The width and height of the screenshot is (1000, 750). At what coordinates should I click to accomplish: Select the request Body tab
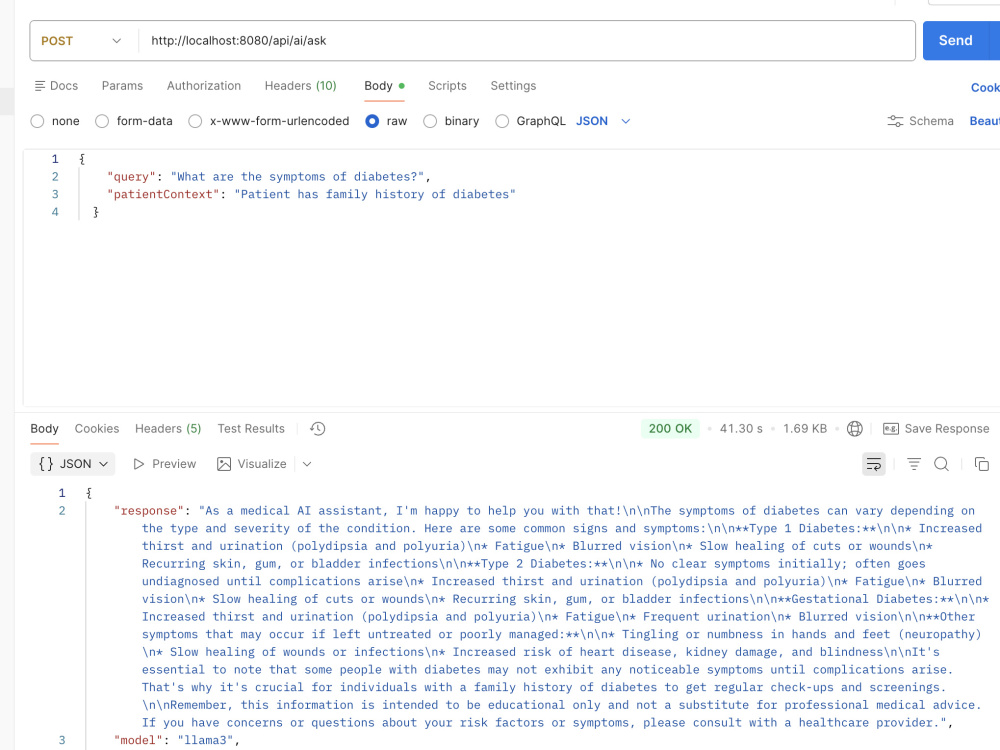click(x=384, y=85)
